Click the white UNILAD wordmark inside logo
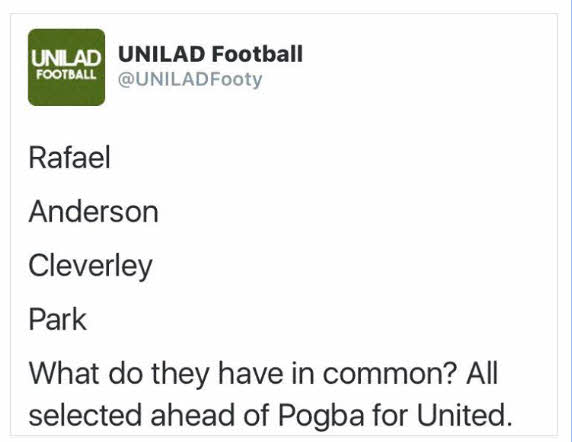This screenshot has width=572, height=442. tap(66, 58)
